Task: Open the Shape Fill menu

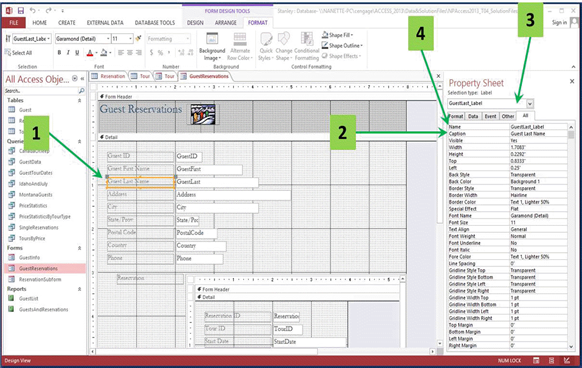Action: tap(337, 35)
